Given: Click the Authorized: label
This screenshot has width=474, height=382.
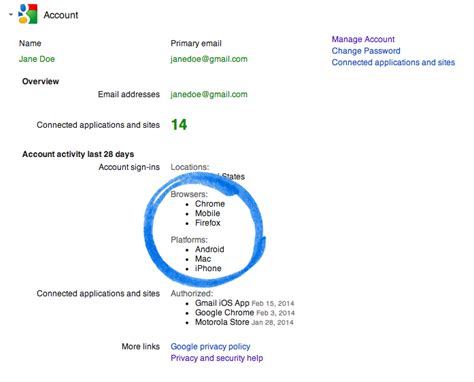Looking at the screenshot, I should 192,294.
